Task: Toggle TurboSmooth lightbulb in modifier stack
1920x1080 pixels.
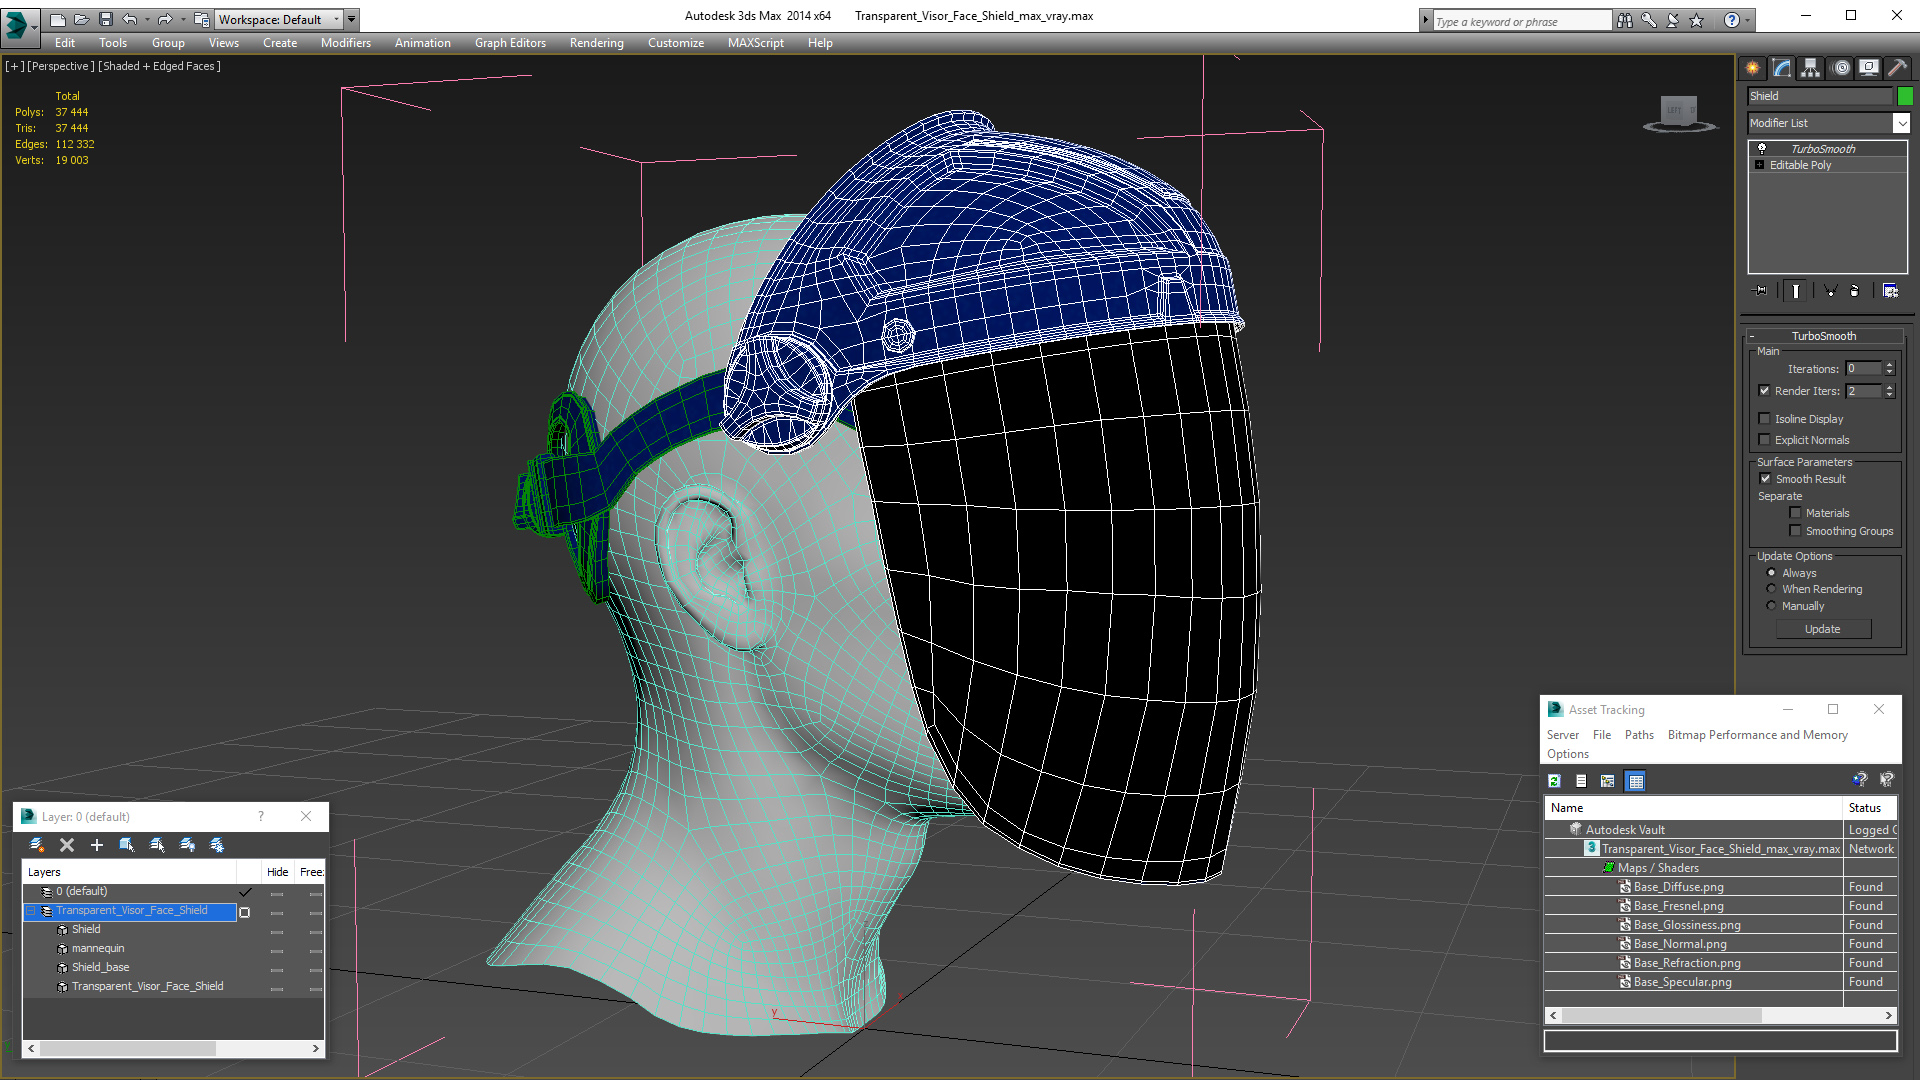Action: [x=1762, y=148]
